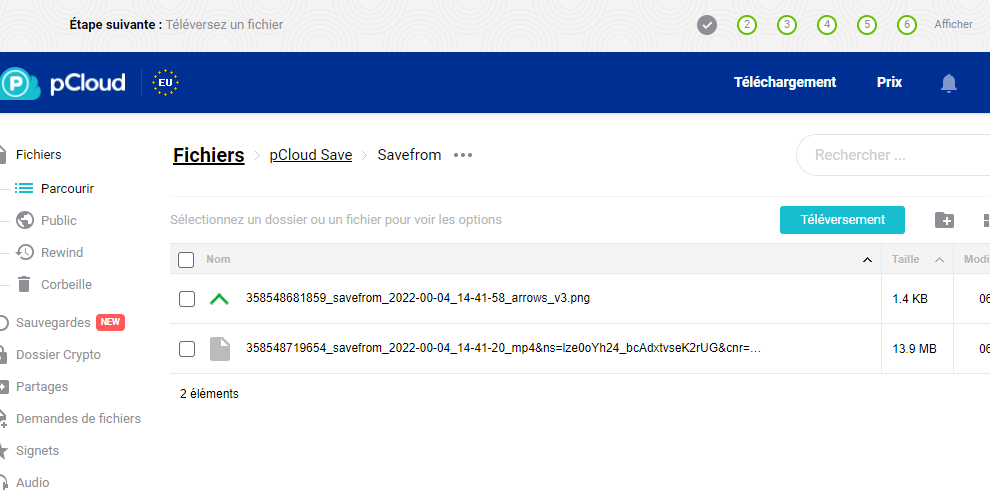
Task: Go to onboarding step 6 circle
Action: coord(907,25)
